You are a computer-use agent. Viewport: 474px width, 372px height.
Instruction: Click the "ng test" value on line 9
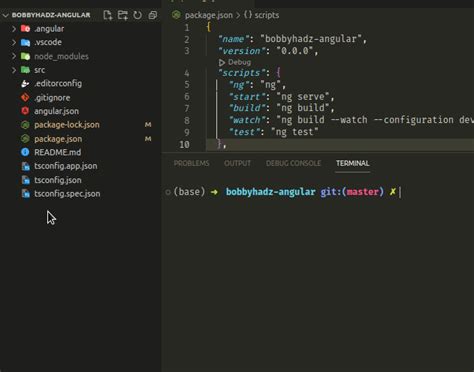point(295,132)
